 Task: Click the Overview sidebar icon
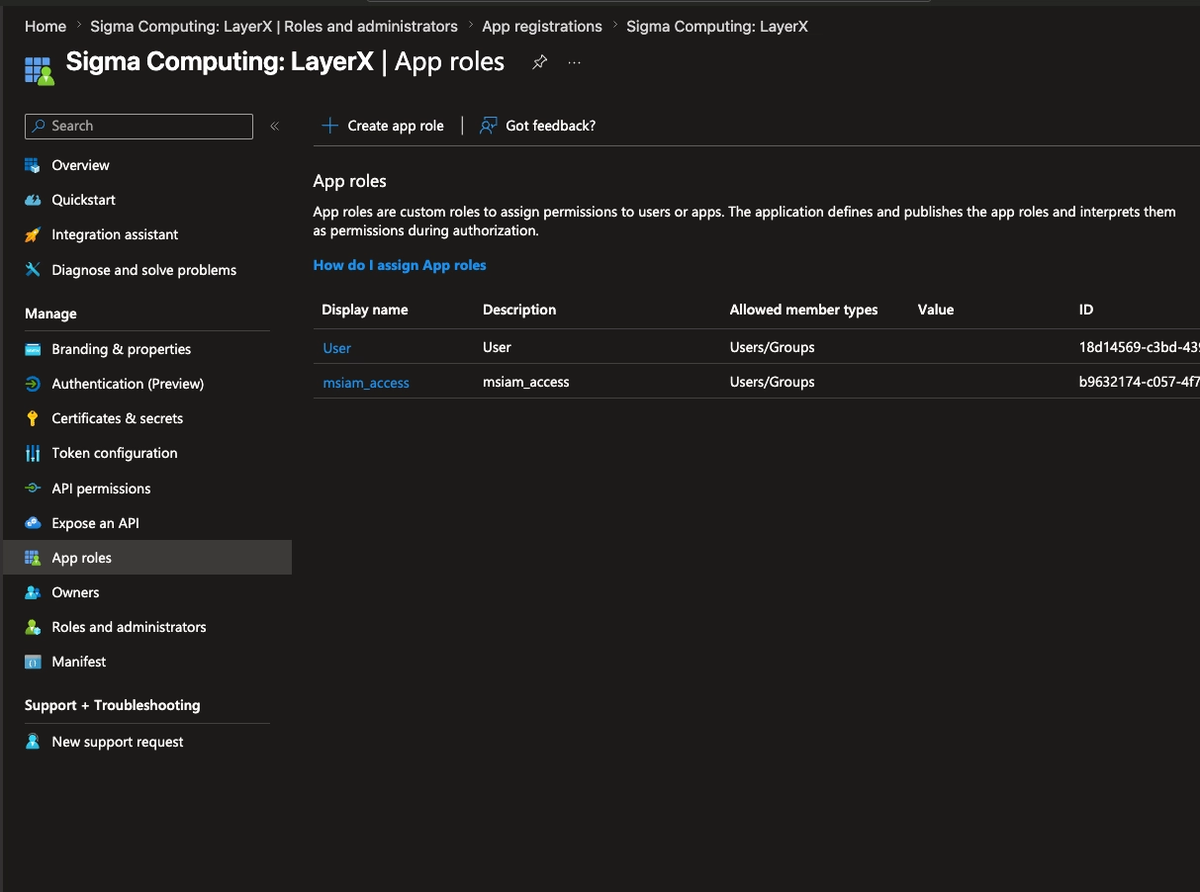[32, 165]
